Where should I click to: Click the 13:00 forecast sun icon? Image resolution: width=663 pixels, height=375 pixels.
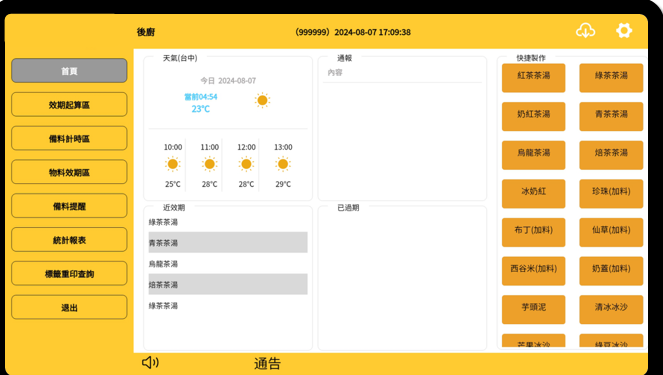(x=283, y=164)
